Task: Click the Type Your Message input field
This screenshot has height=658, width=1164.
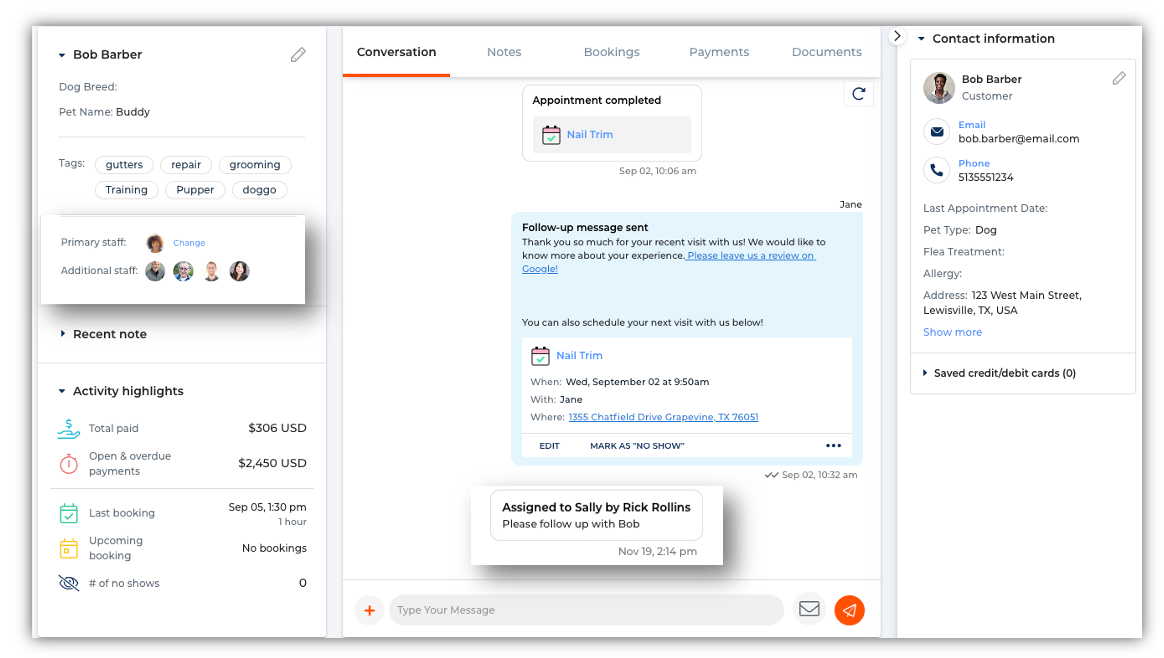Action: click(585, 610)
